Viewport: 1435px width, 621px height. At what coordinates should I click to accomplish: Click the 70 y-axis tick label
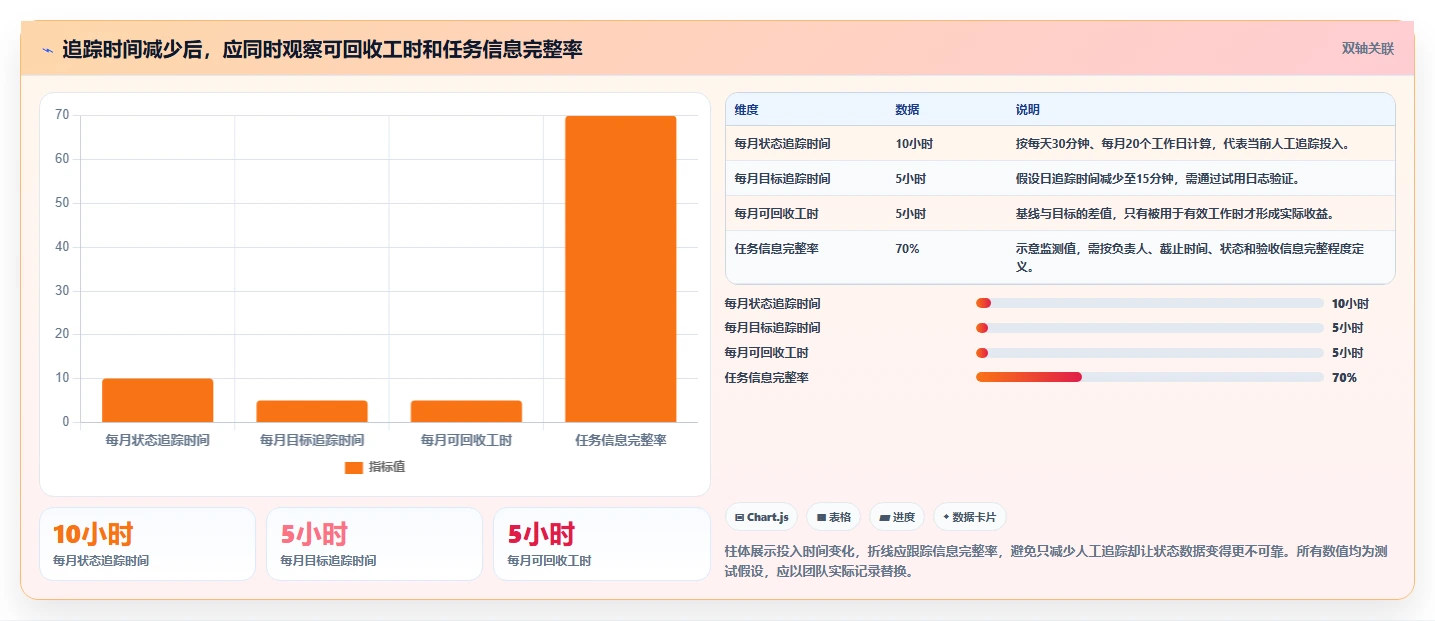click(62, 115)
